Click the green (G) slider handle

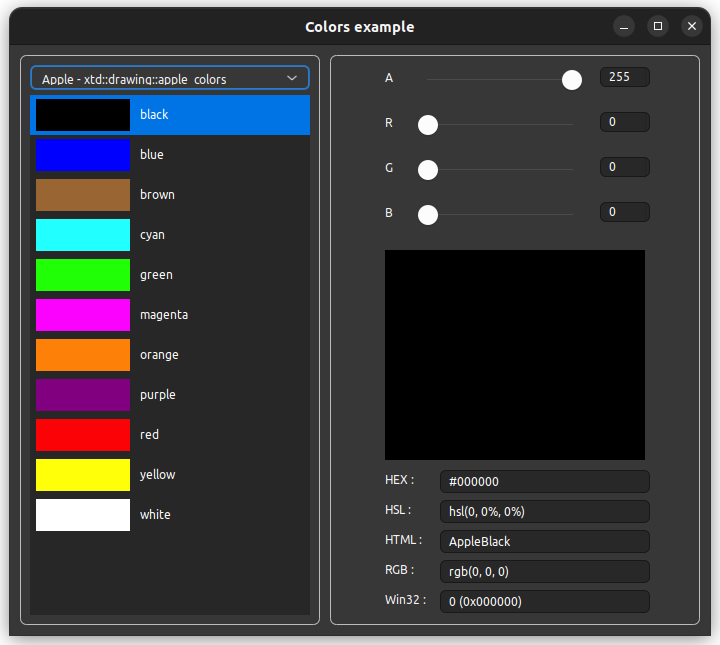428,170
